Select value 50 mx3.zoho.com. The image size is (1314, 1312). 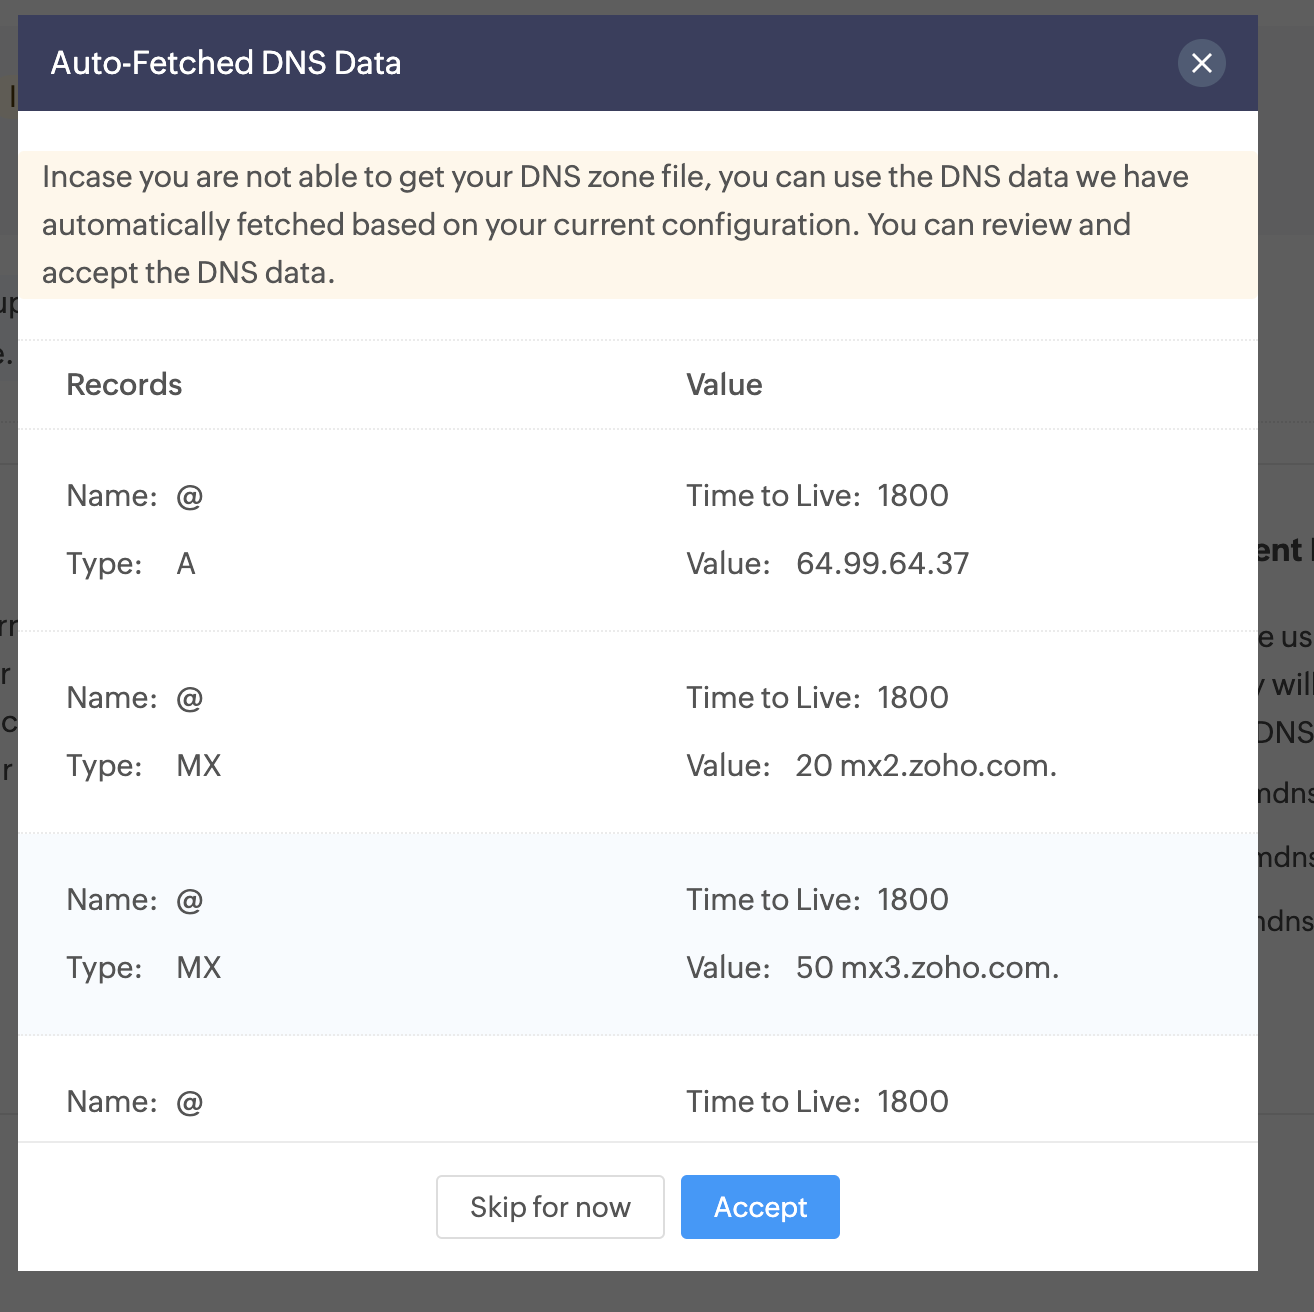tap(927, 967)
